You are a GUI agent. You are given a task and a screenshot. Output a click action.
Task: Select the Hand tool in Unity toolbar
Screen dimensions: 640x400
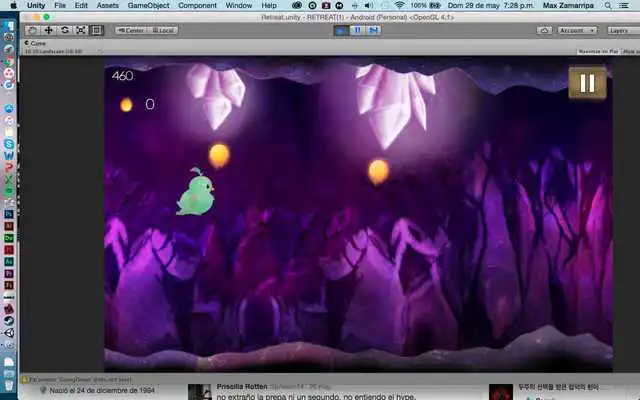point(32,30)
